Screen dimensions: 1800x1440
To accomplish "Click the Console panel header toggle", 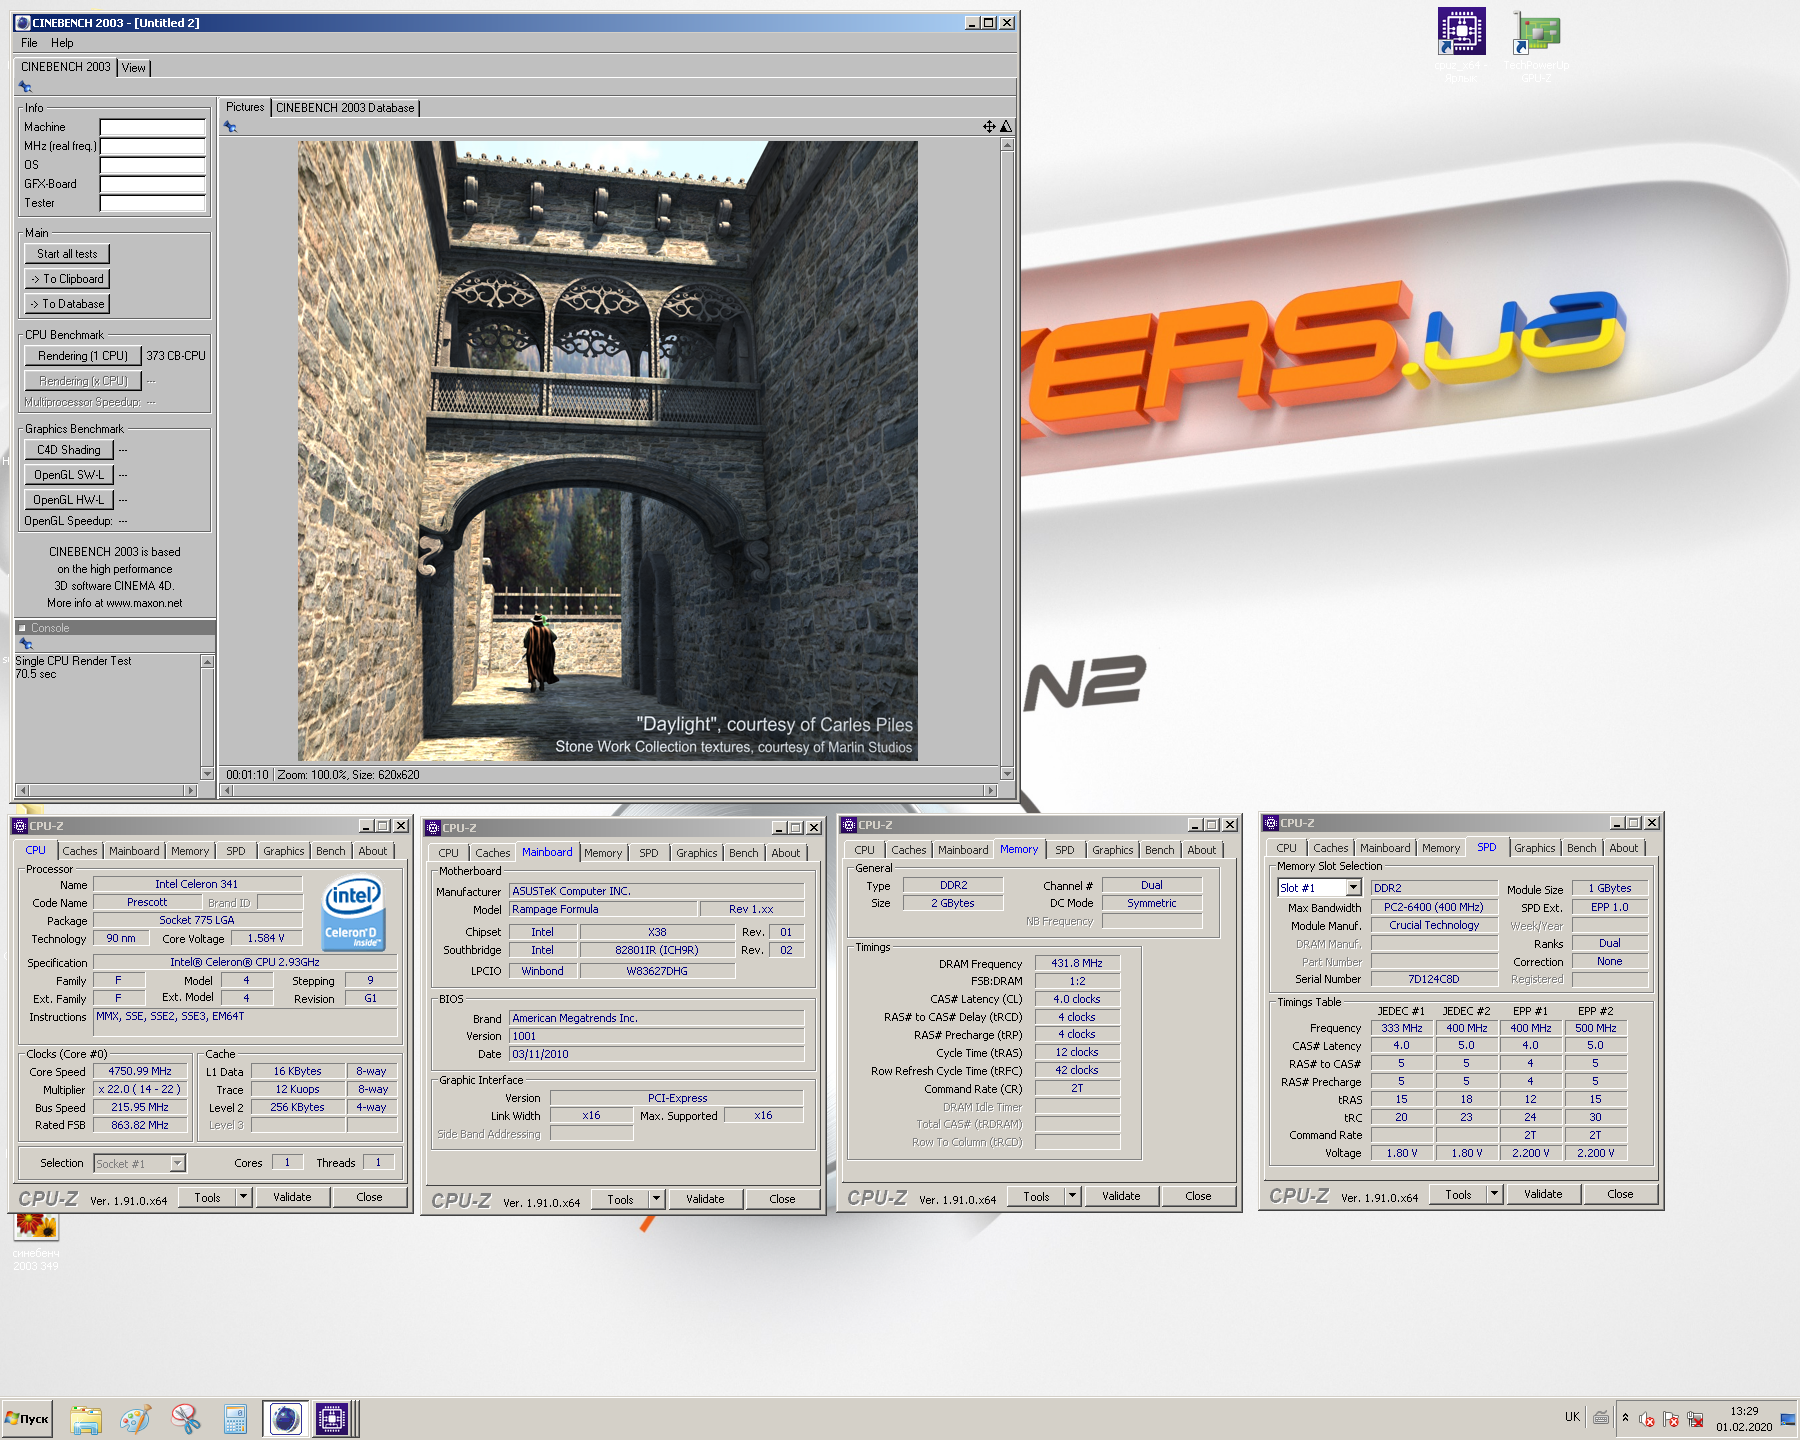I will click(22, 628).
